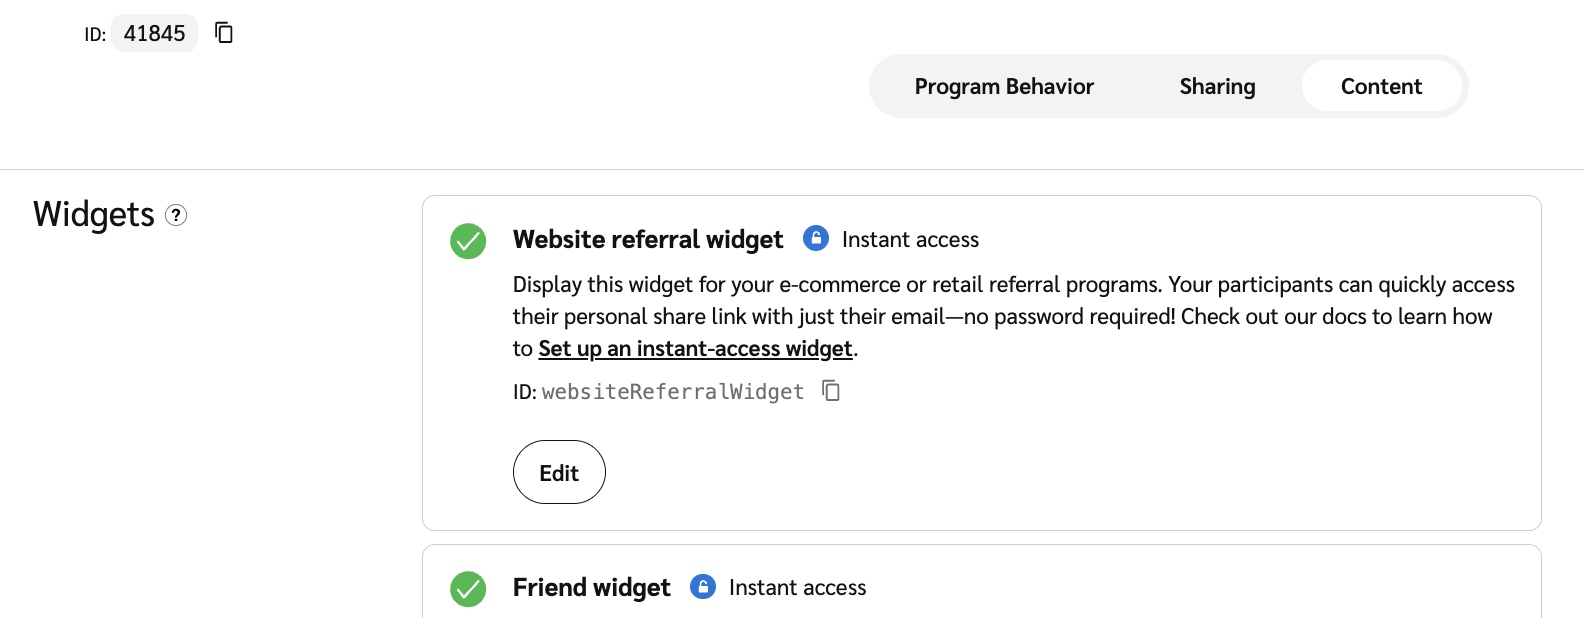Click 'Instant access' label of Website referral widget

(910, 240)
